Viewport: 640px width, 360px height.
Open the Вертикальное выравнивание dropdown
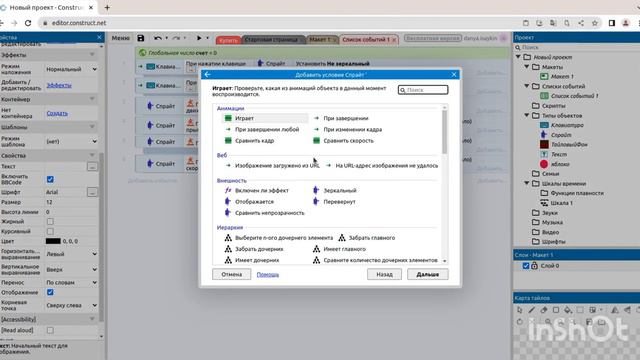(x=71, y=269)
